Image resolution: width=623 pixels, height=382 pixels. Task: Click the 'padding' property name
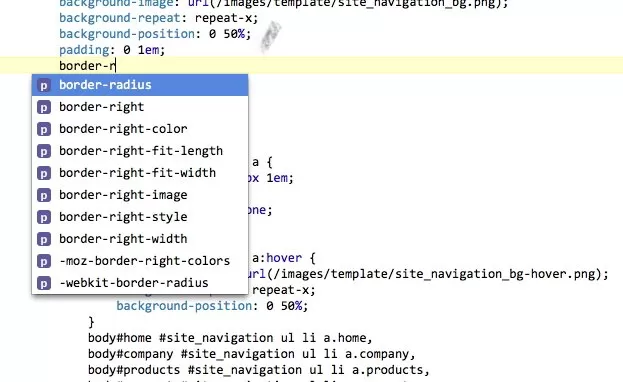point(84,50)
